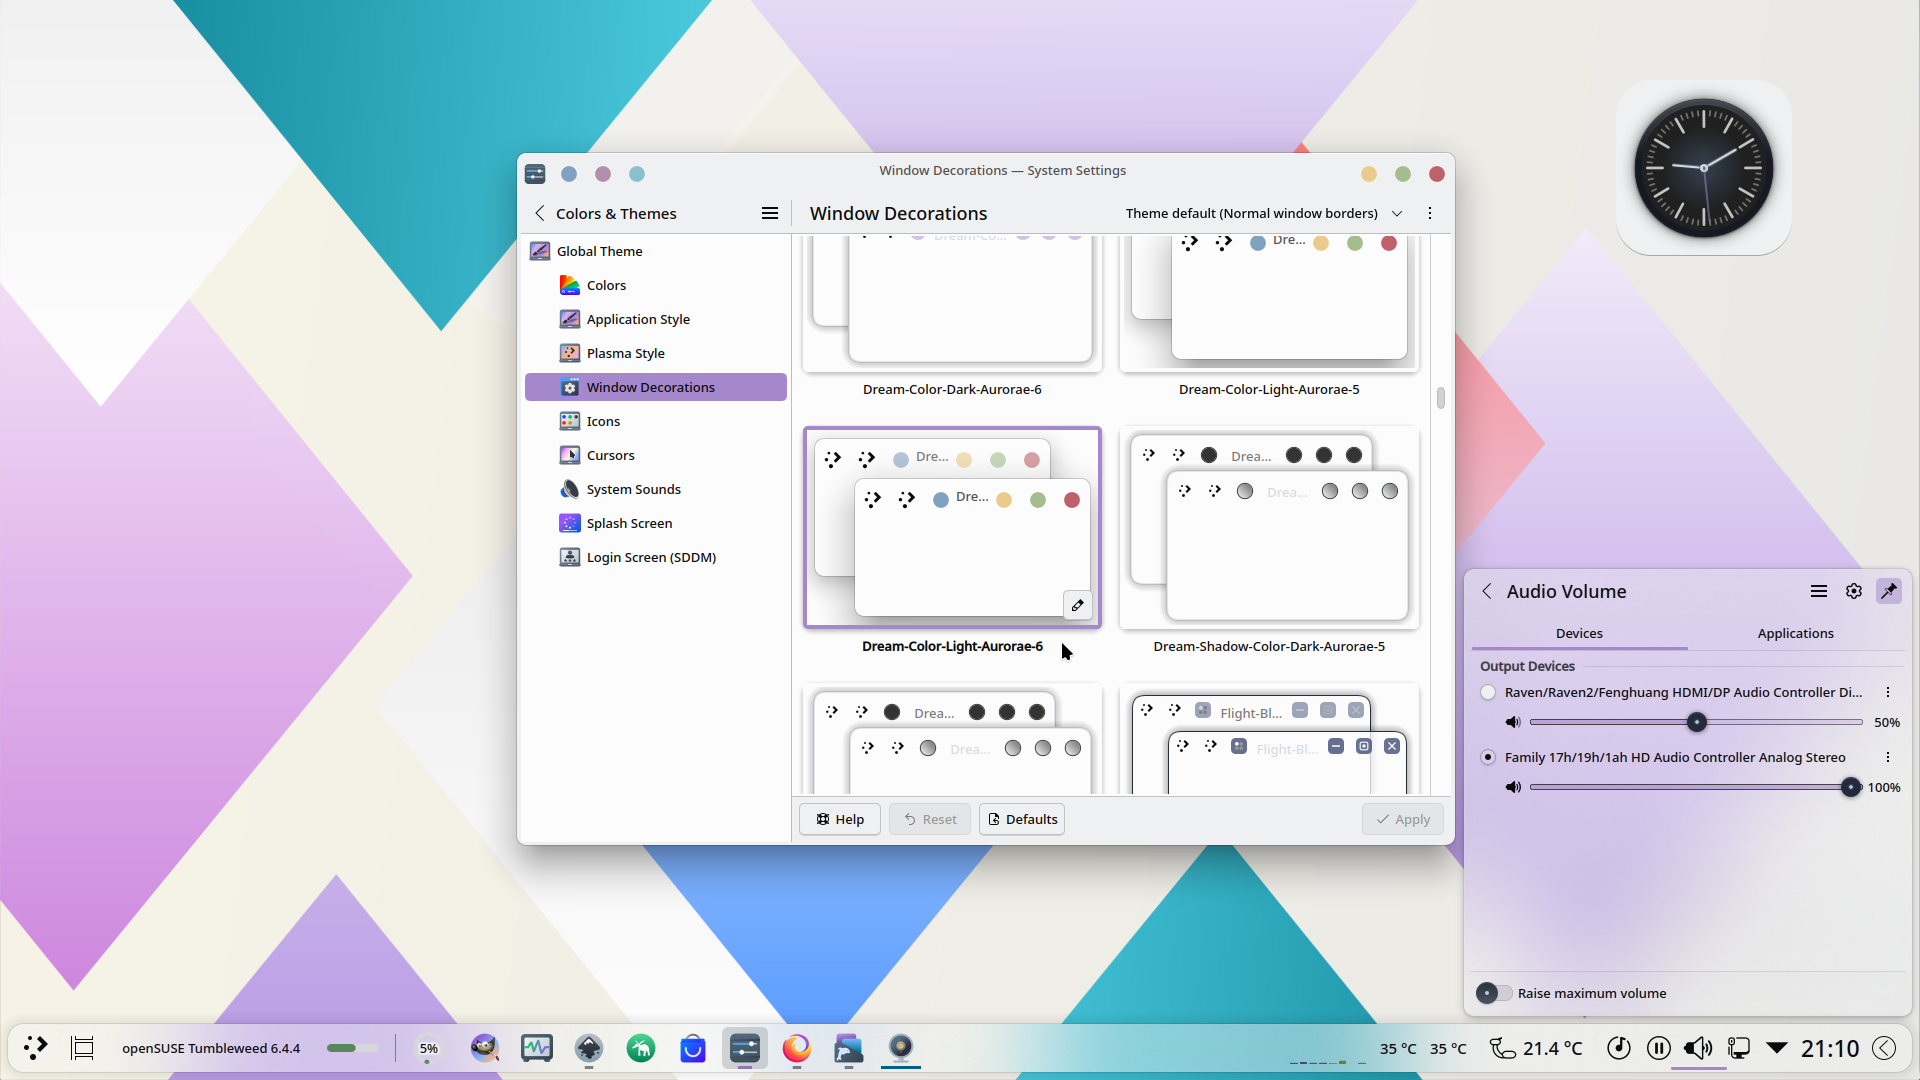Click the Reset button
Viewport: 1920px width, 1080px height.
(930, 819)
